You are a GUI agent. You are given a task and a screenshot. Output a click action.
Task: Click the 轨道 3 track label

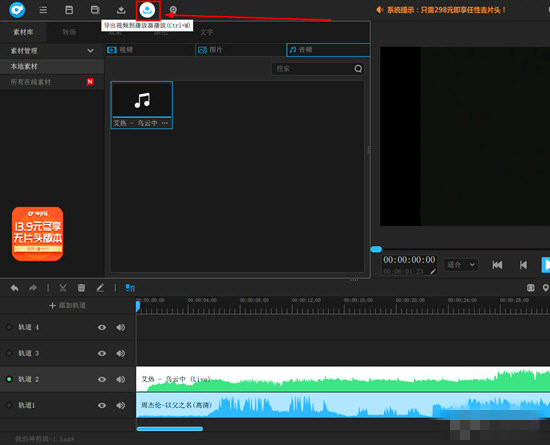(x=28, y=353)
